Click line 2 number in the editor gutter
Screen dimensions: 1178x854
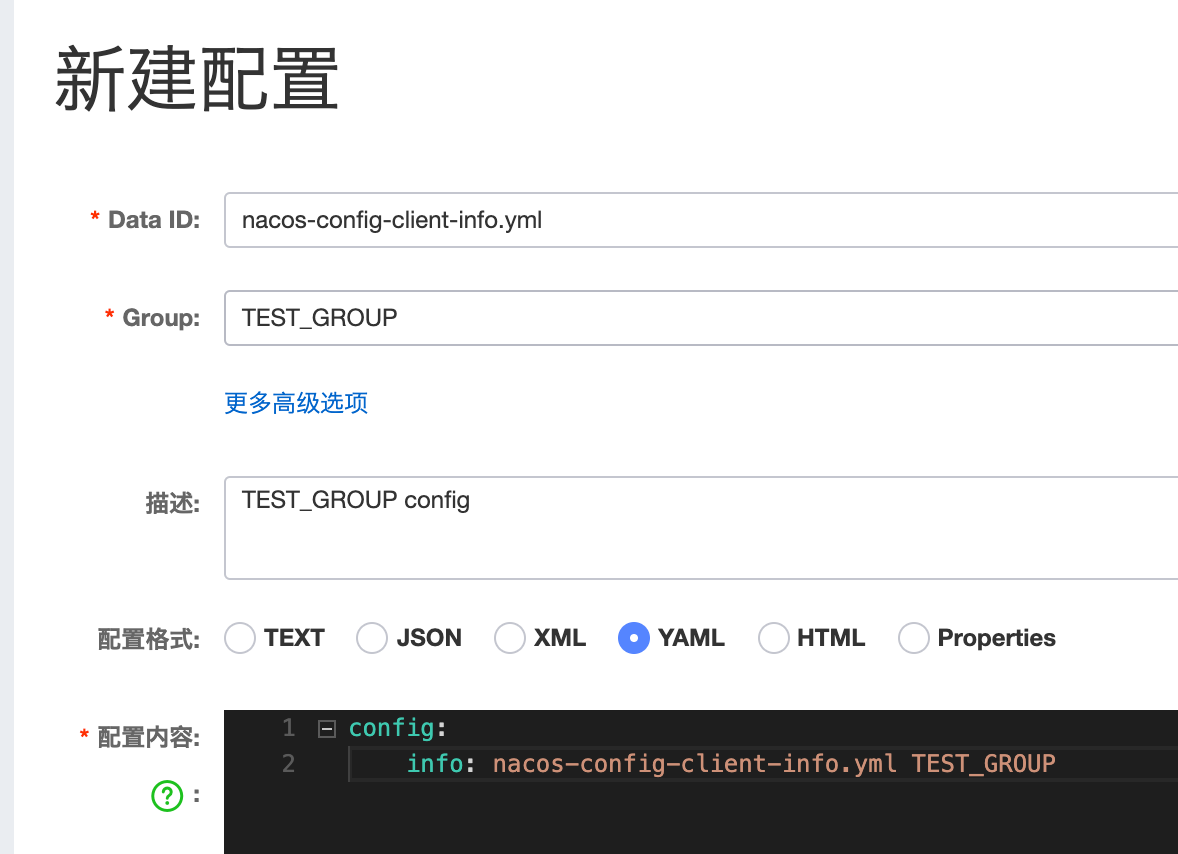point(288,763)
